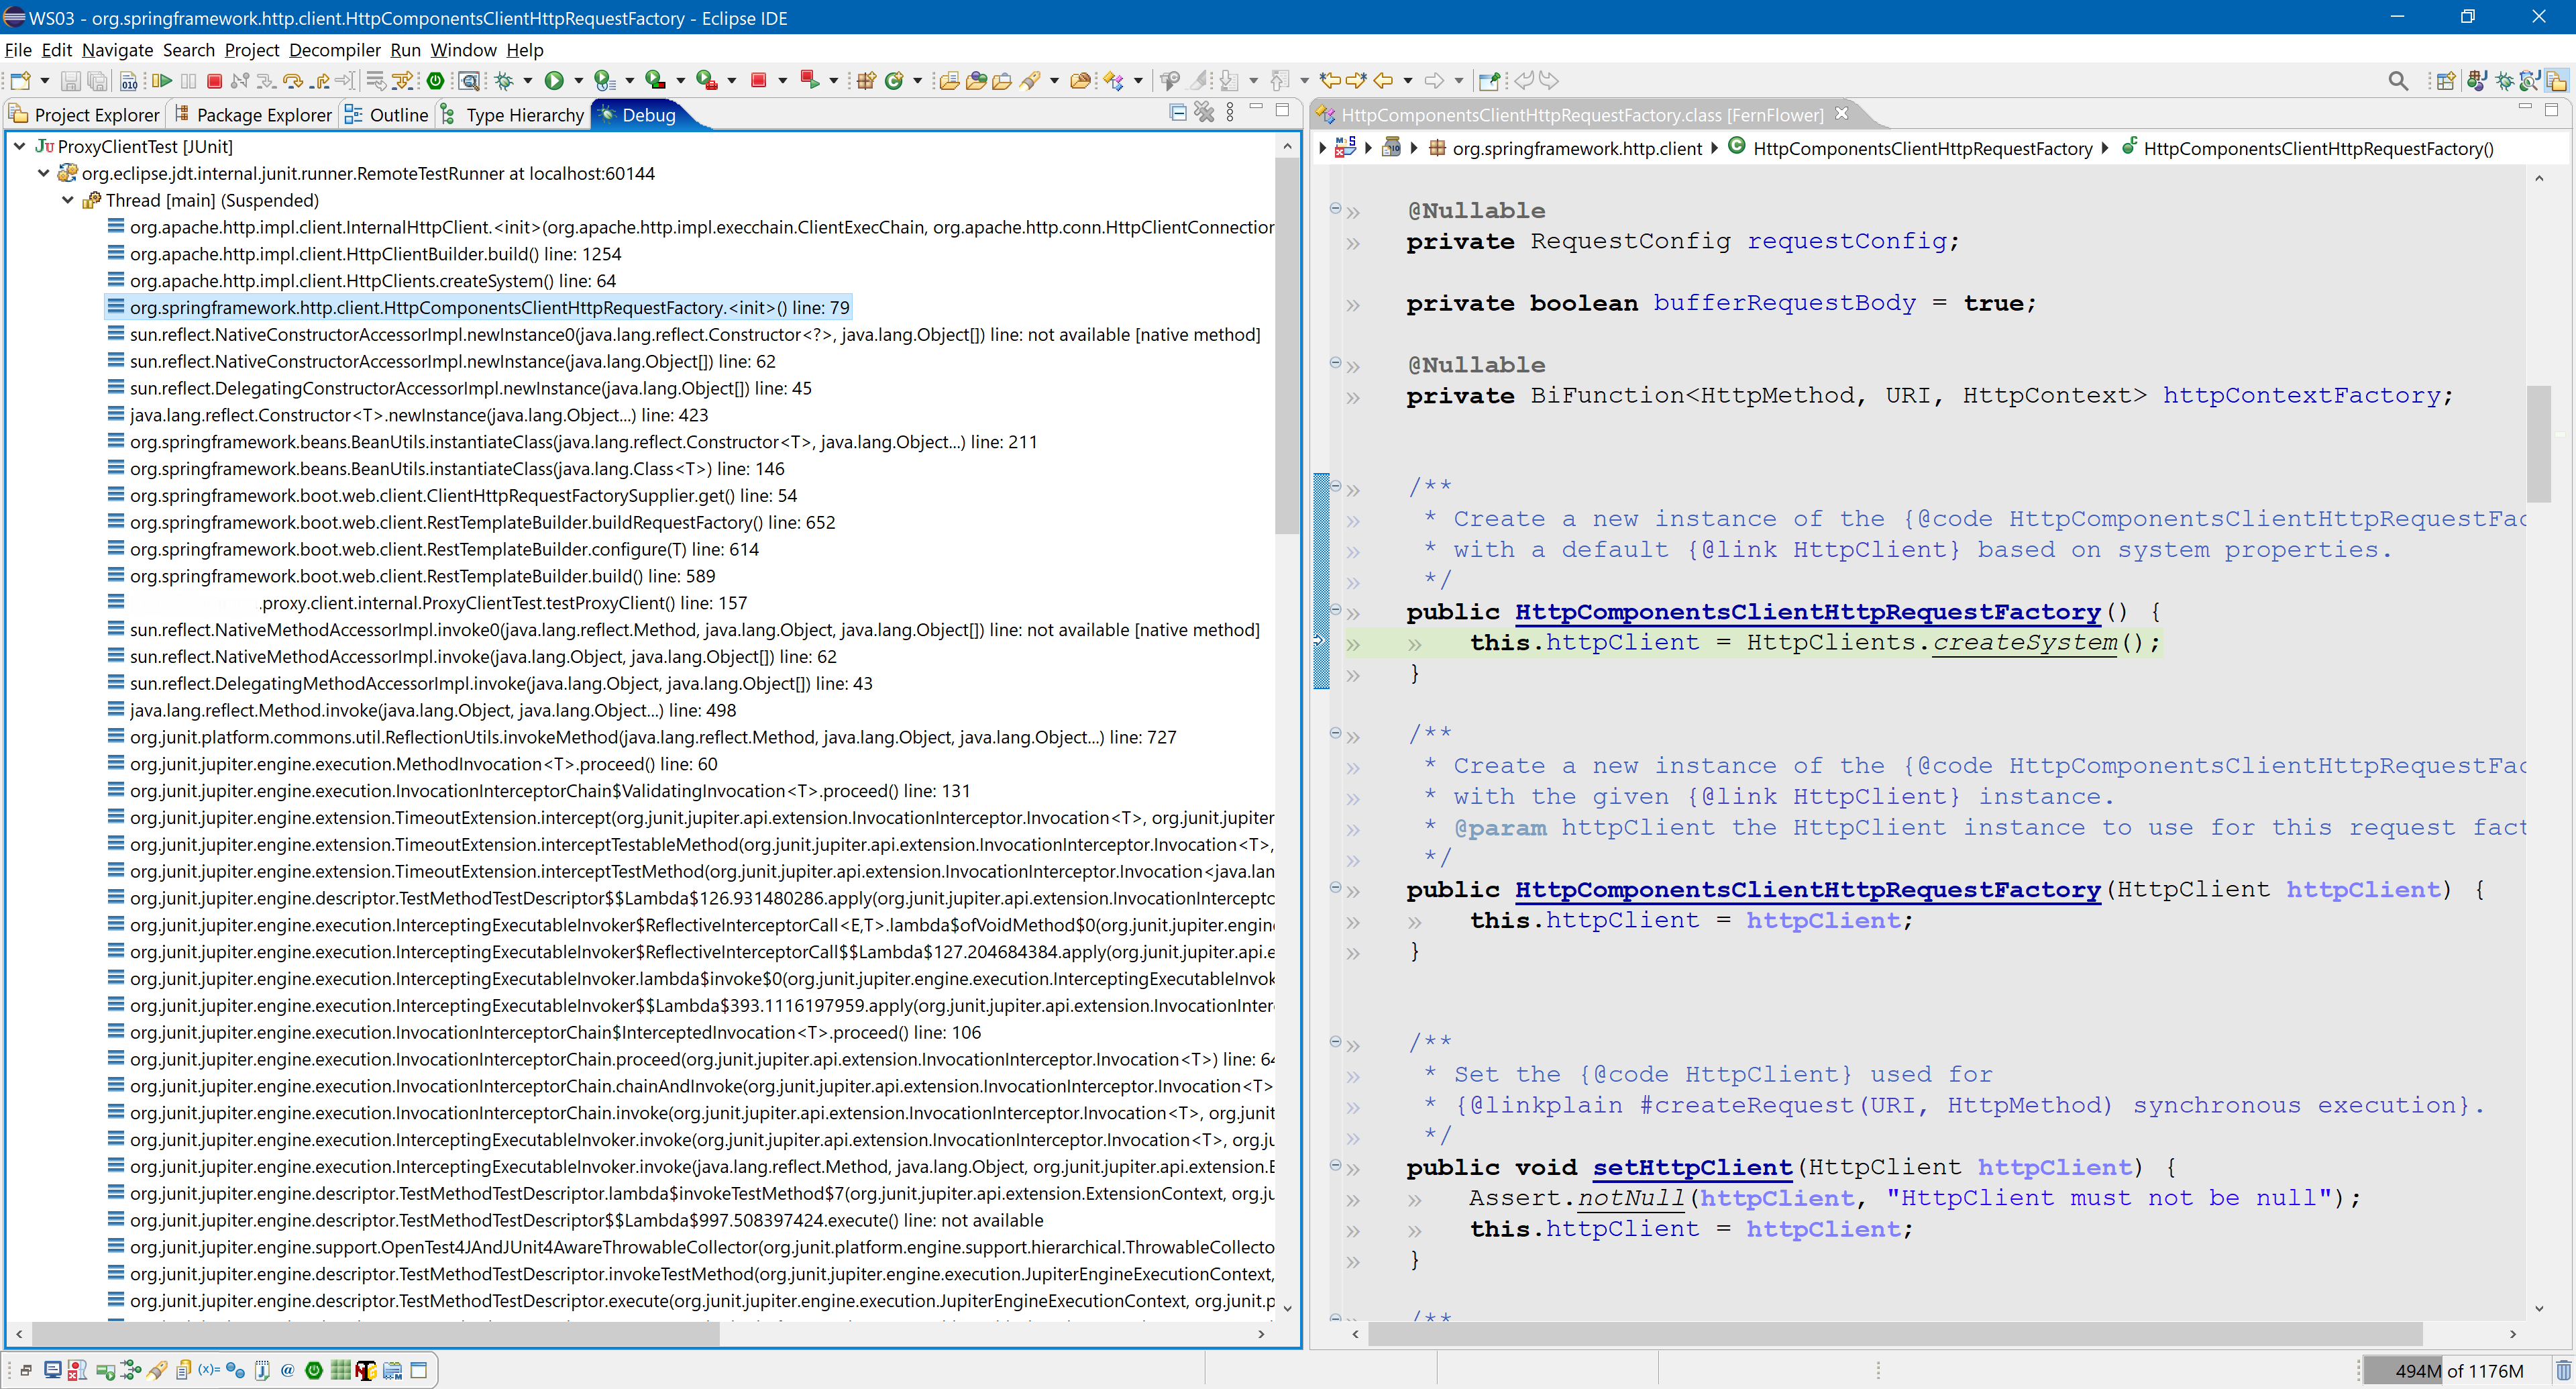The width and height of the screenshot is (2576, 1389).
Task: Step Into the next statement
Action: pos(266,81)
